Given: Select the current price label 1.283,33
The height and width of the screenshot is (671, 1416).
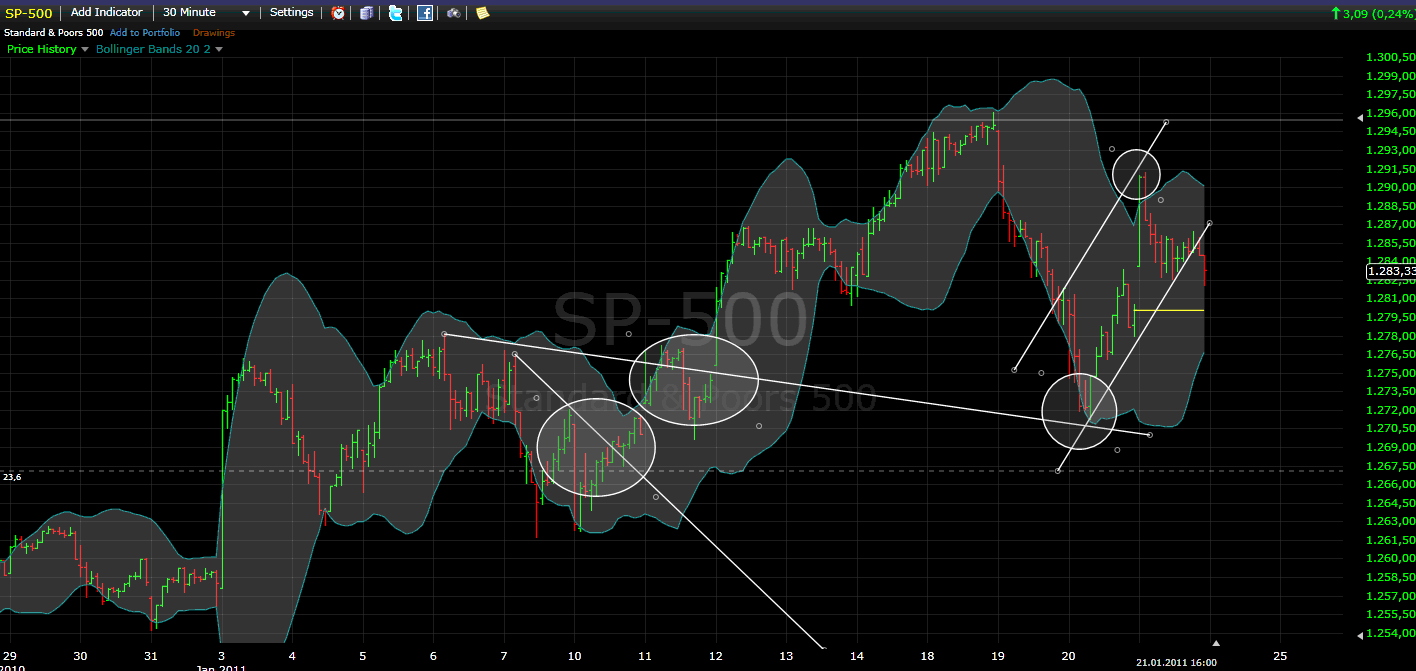Looking at the screenshot, I should (x=1390, y=271).
